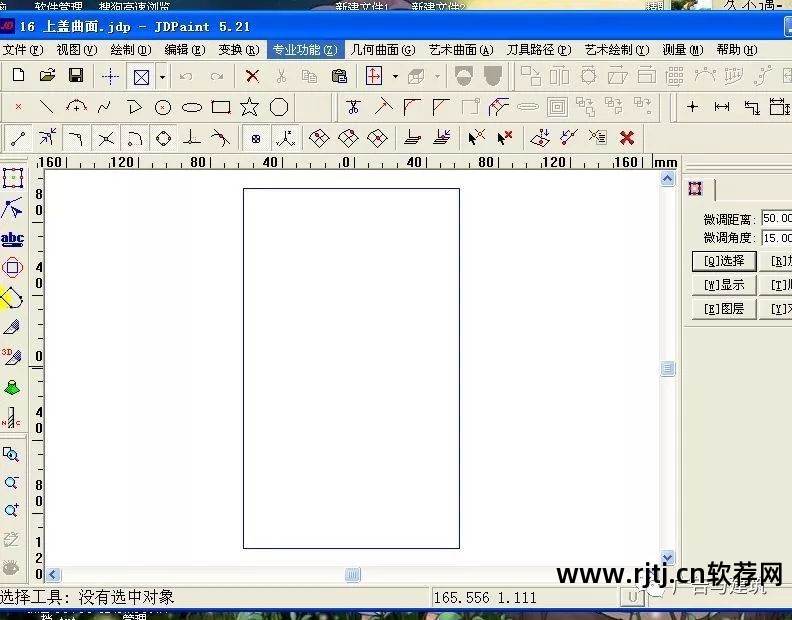Click the scissors trim tool icon
This screenshot has width=792, height=620.
(x=353, y=107)
